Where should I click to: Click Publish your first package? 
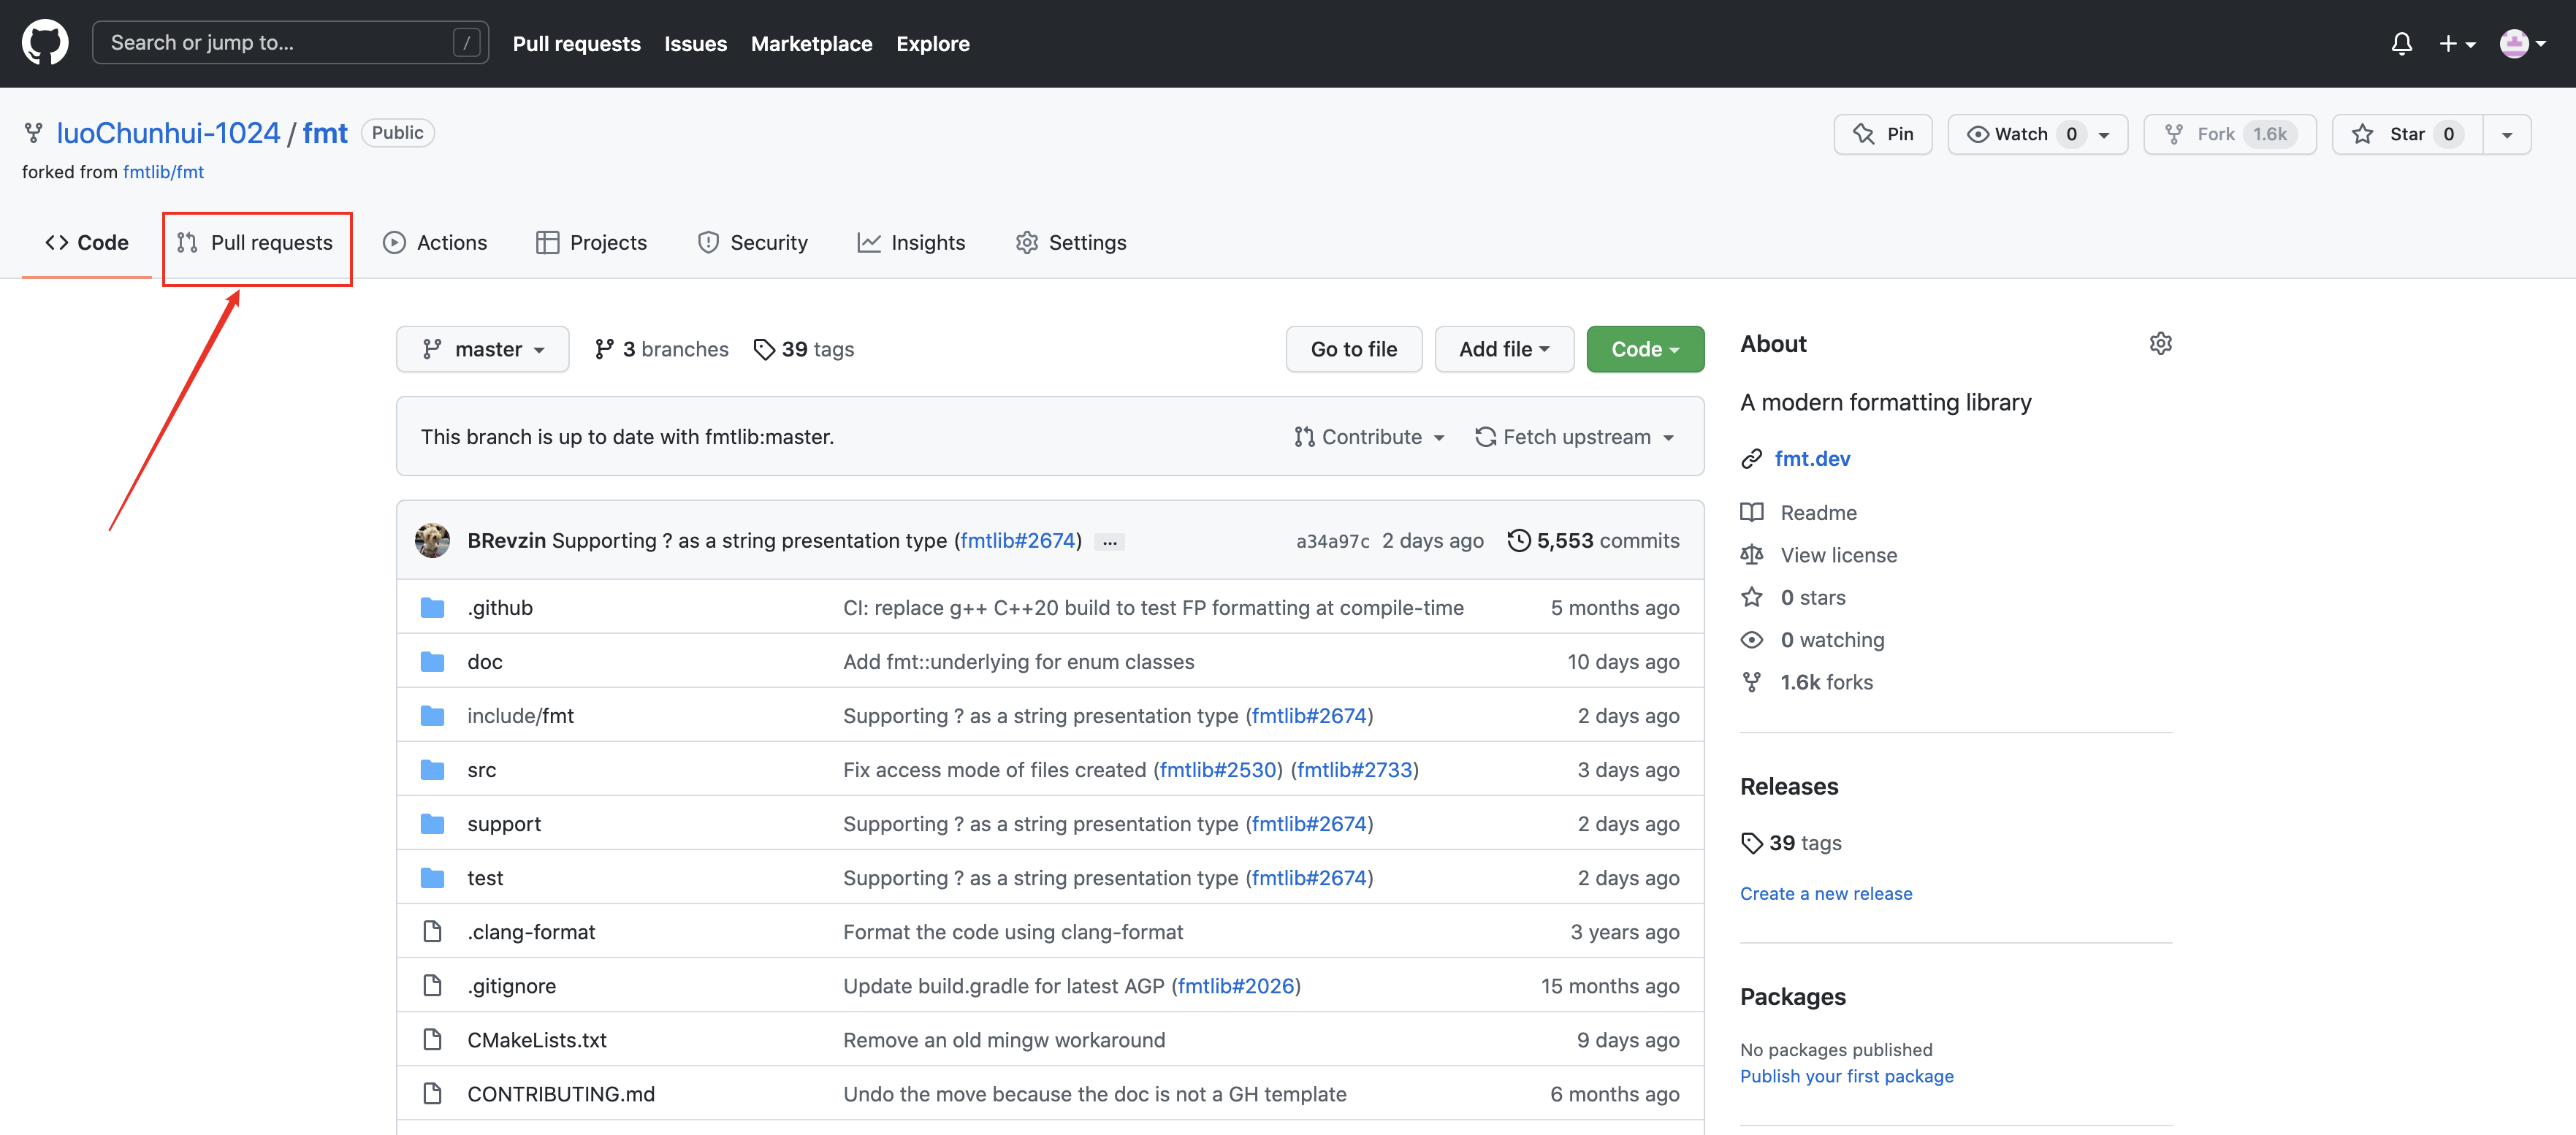(x=1846, y=1077)
